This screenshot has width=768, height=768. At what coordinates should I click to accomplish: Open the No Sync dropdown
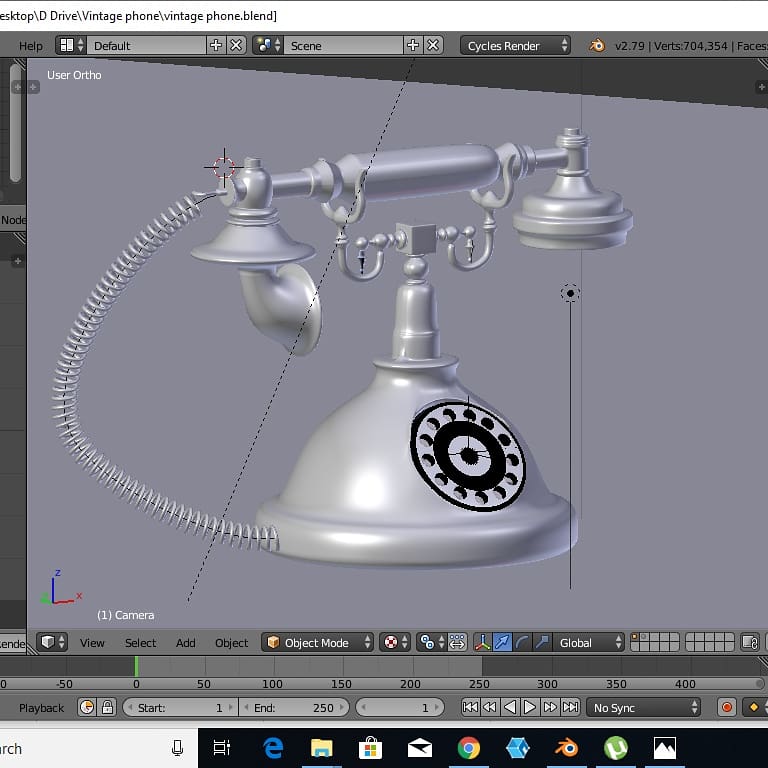click(644, 707)
